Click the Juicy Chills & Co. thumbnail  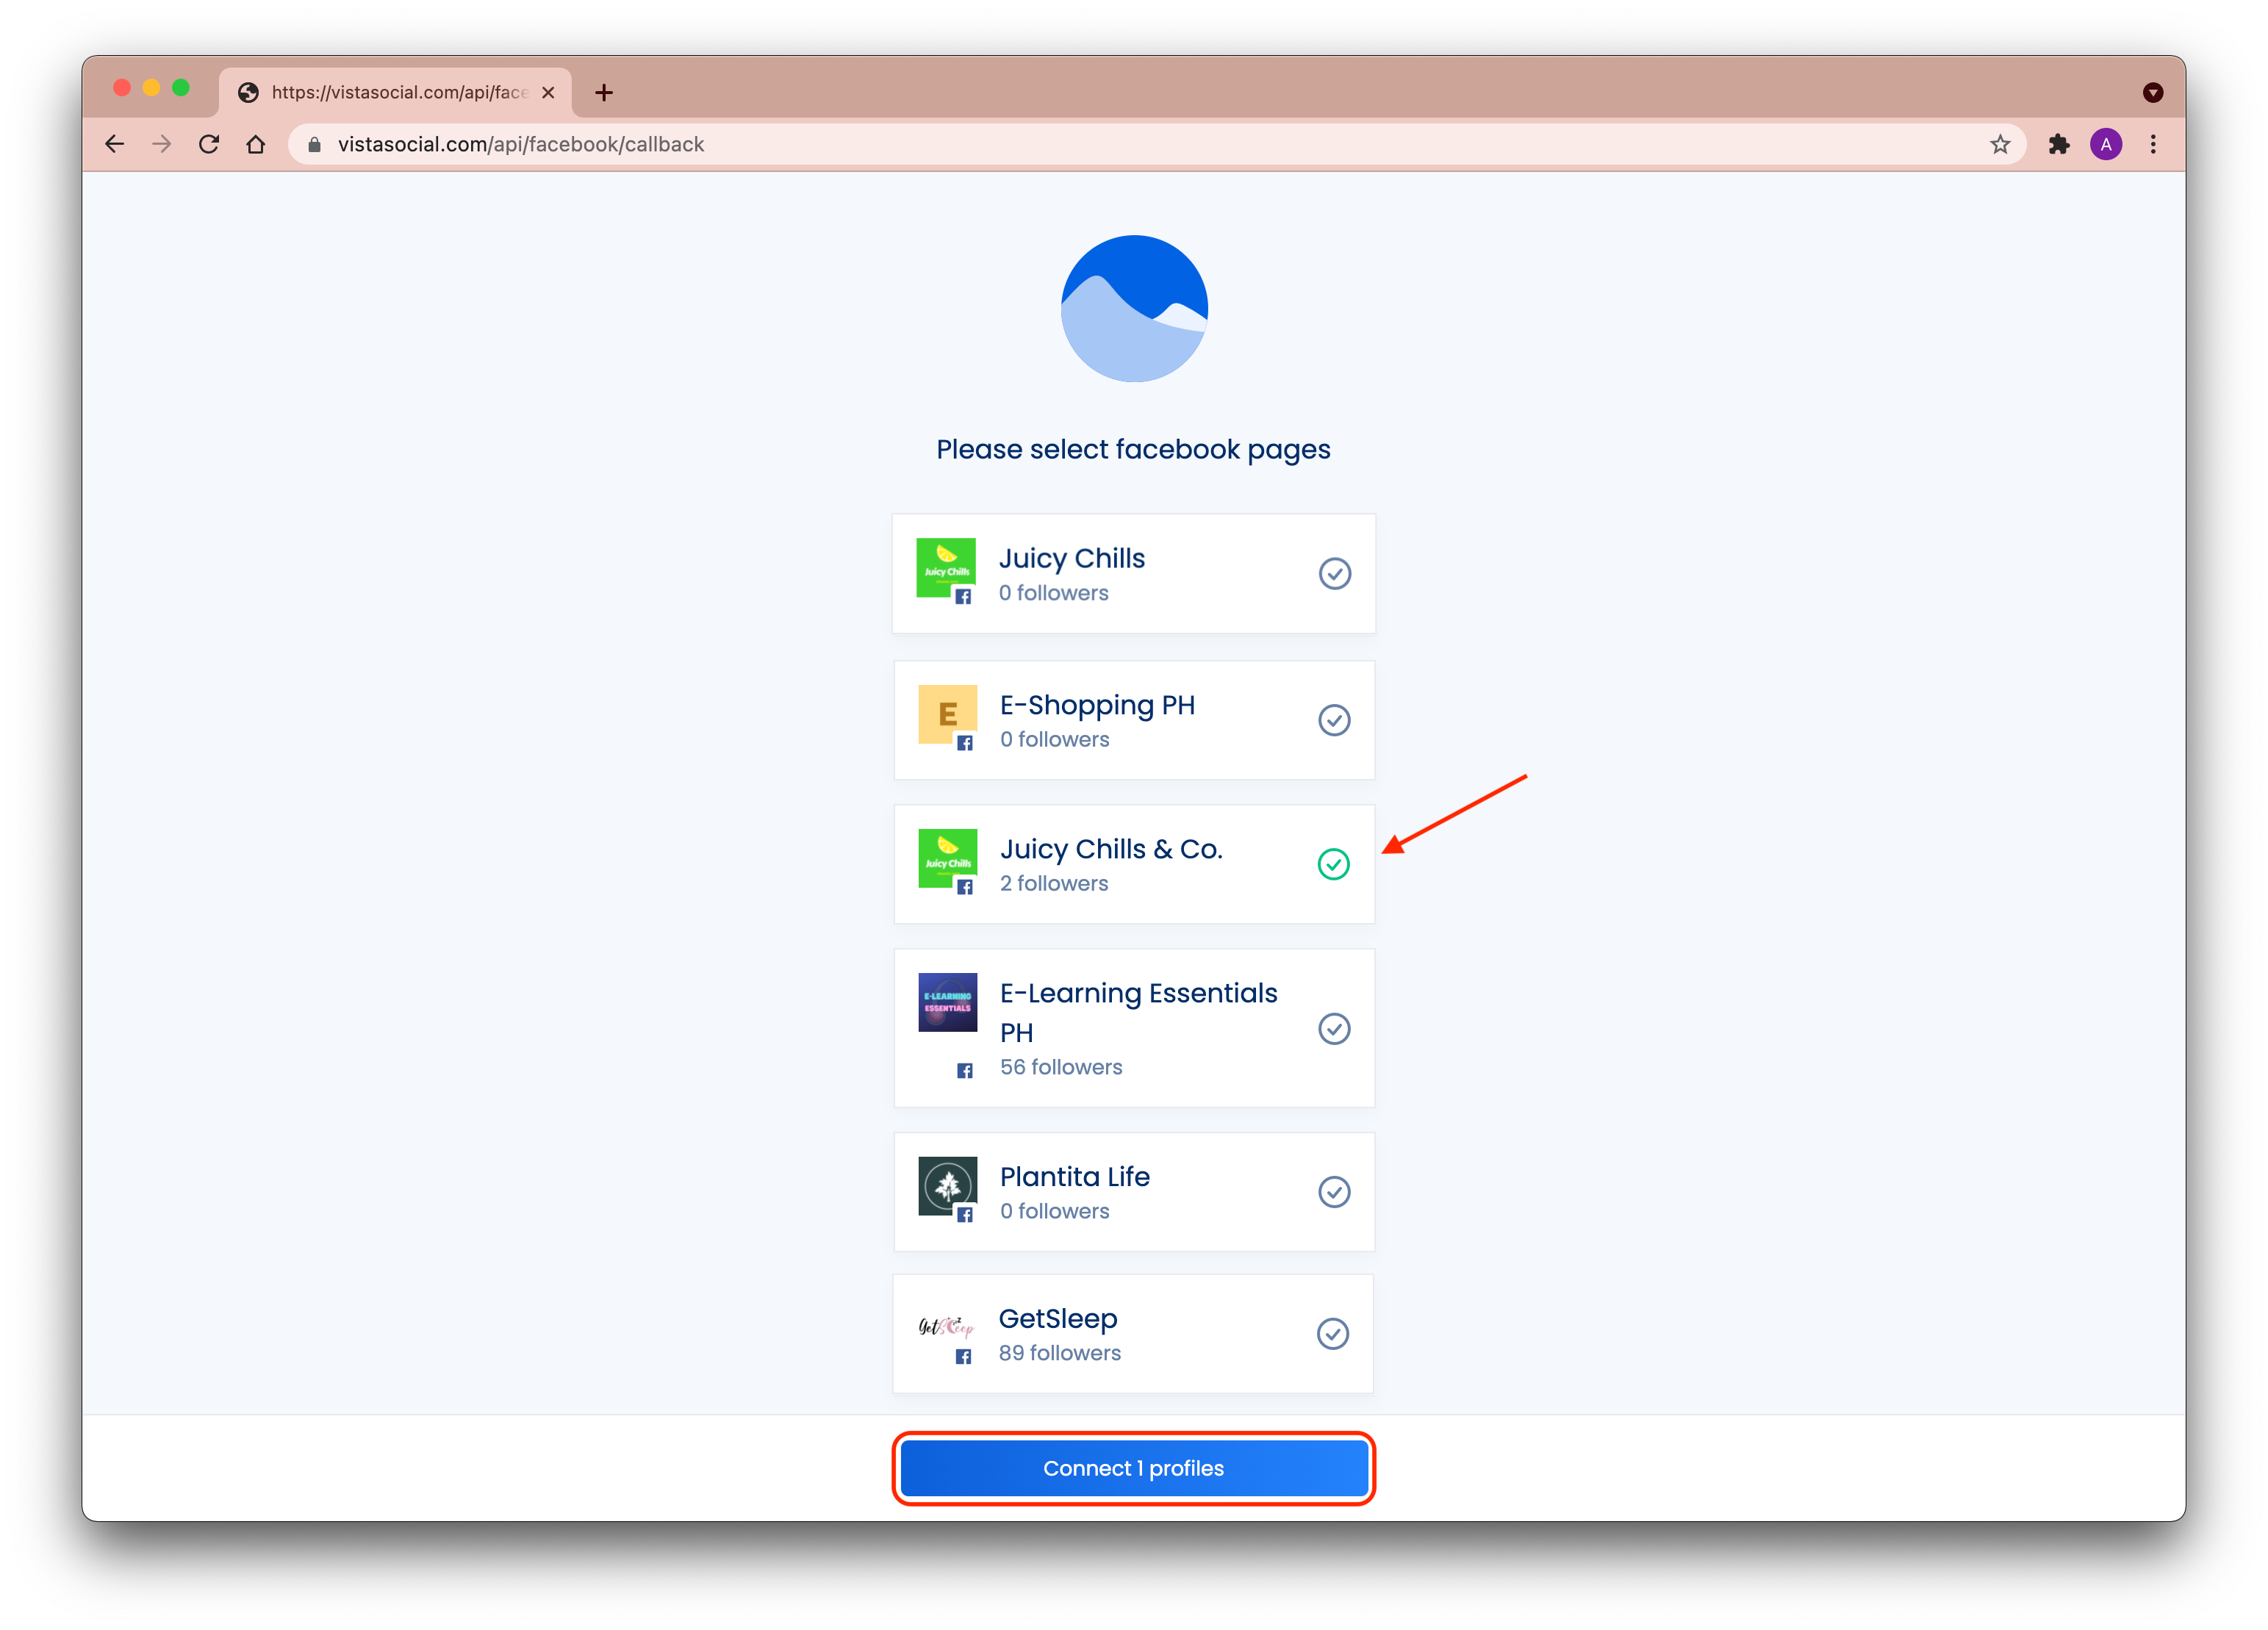pyautogui.click(x=947, y=858)
